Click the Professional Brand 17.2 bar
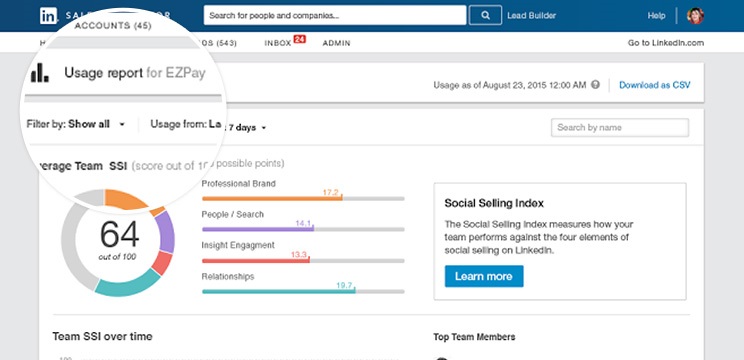Image resolution: width=744 pixels, height=360 pixels. [303, 198]
